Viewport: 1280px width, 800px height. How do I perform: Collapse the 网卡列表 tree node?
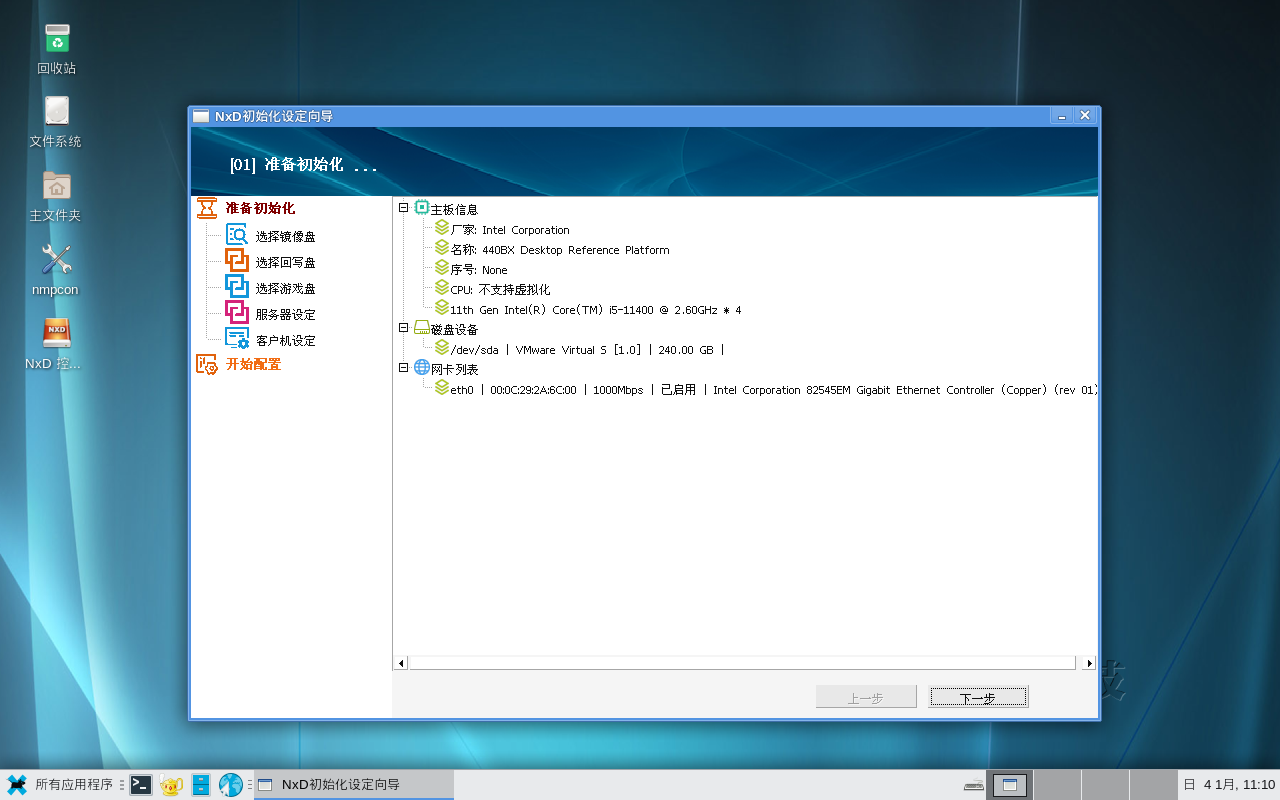coord(404,368)
